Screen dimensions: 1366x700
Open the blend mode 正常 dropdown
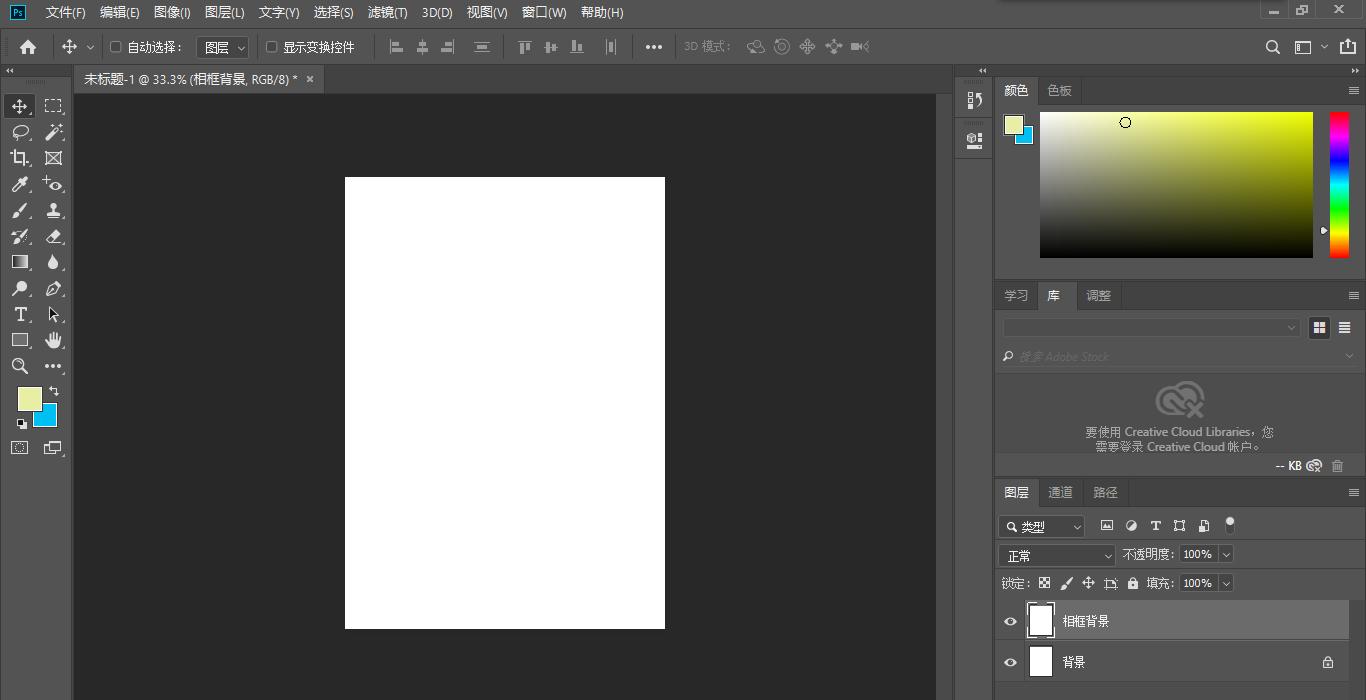pyautogui.click(x=1056, y=555)
